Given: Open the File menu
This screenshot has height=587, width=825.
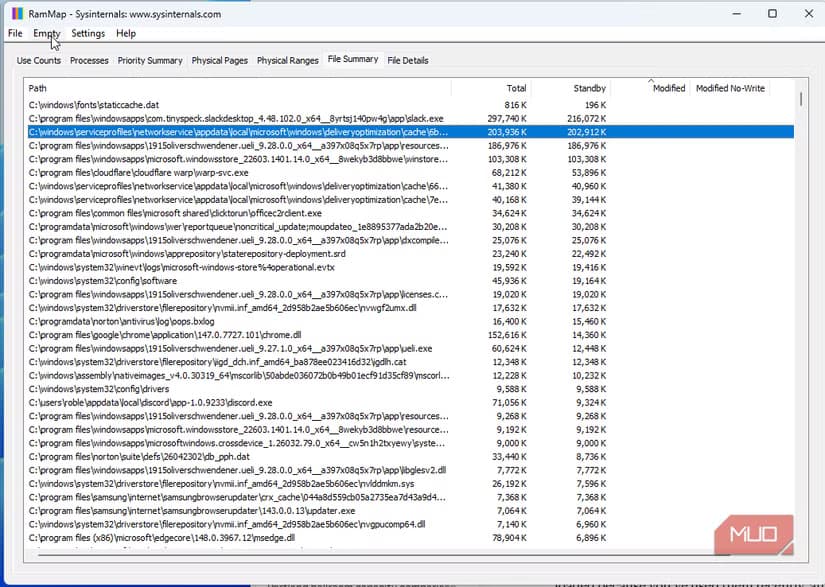Looking at the screenshot, I should 15,33.
